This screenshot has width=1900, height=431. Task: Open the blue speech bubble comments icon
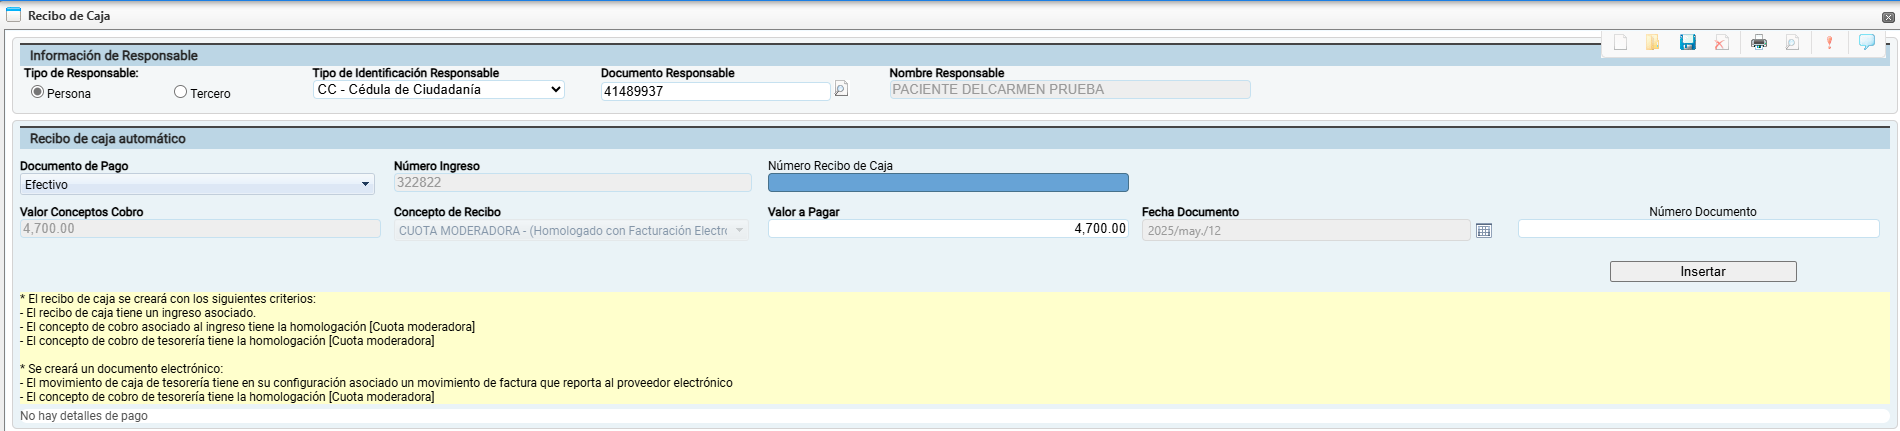[1866, 42]
